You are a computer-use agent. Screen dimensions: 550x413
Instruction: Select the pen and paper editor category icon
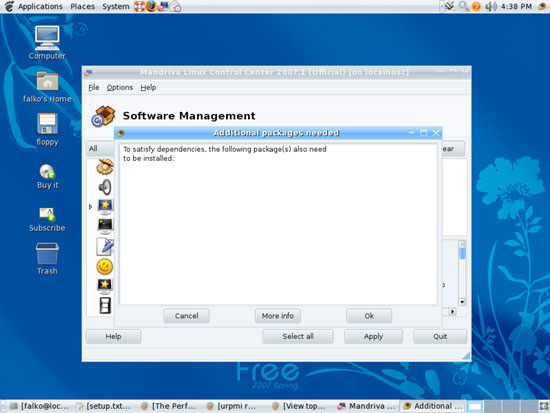105,246
